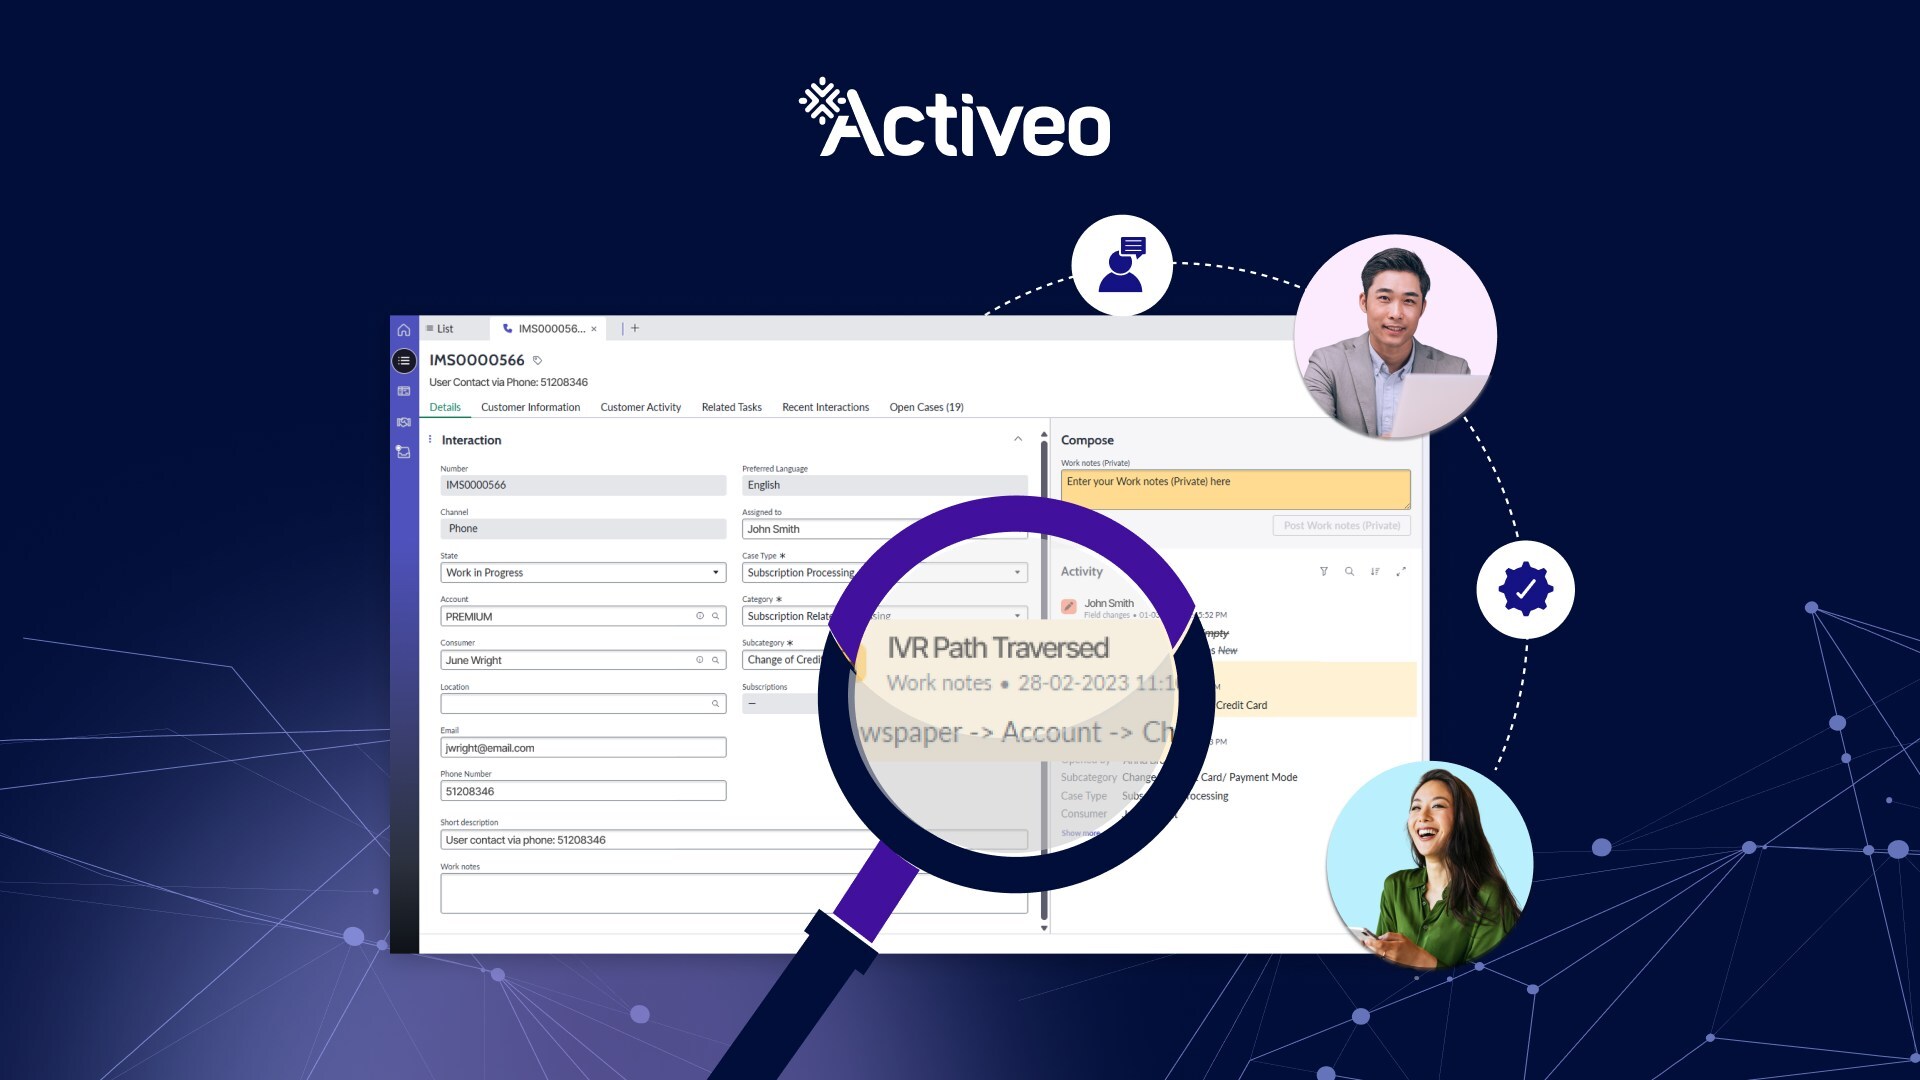Open the Recent Interactions tab

point(826,407)
